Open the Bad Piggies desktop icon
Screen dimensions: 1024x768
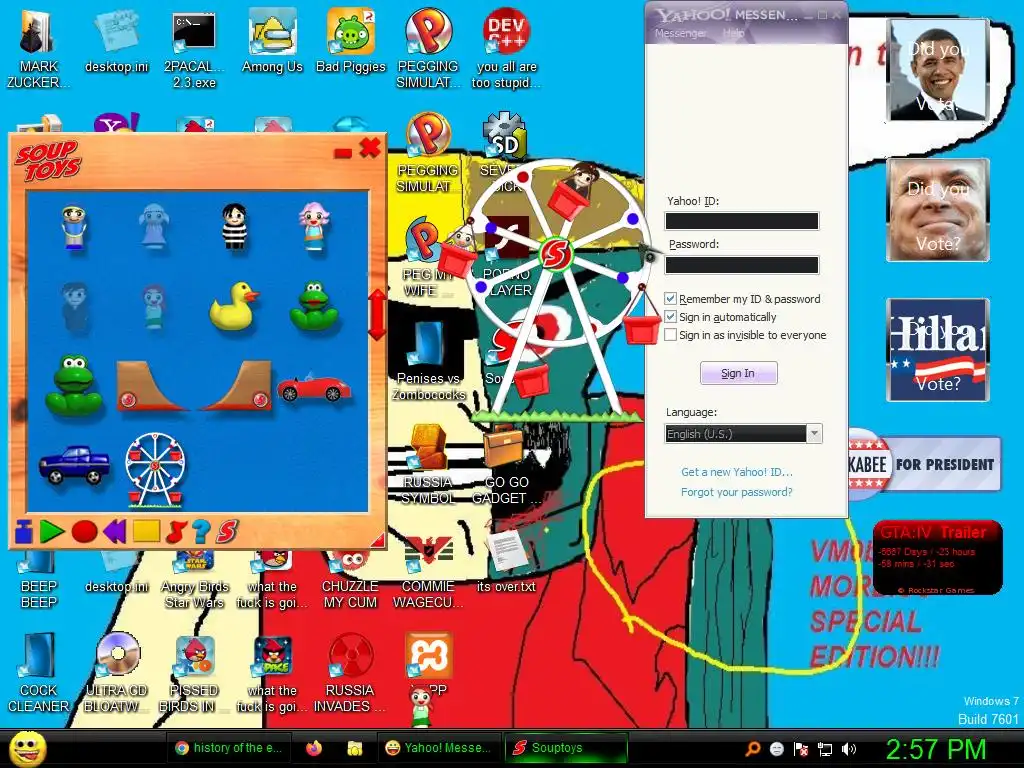pyautogui.click(x=351, y=40)
